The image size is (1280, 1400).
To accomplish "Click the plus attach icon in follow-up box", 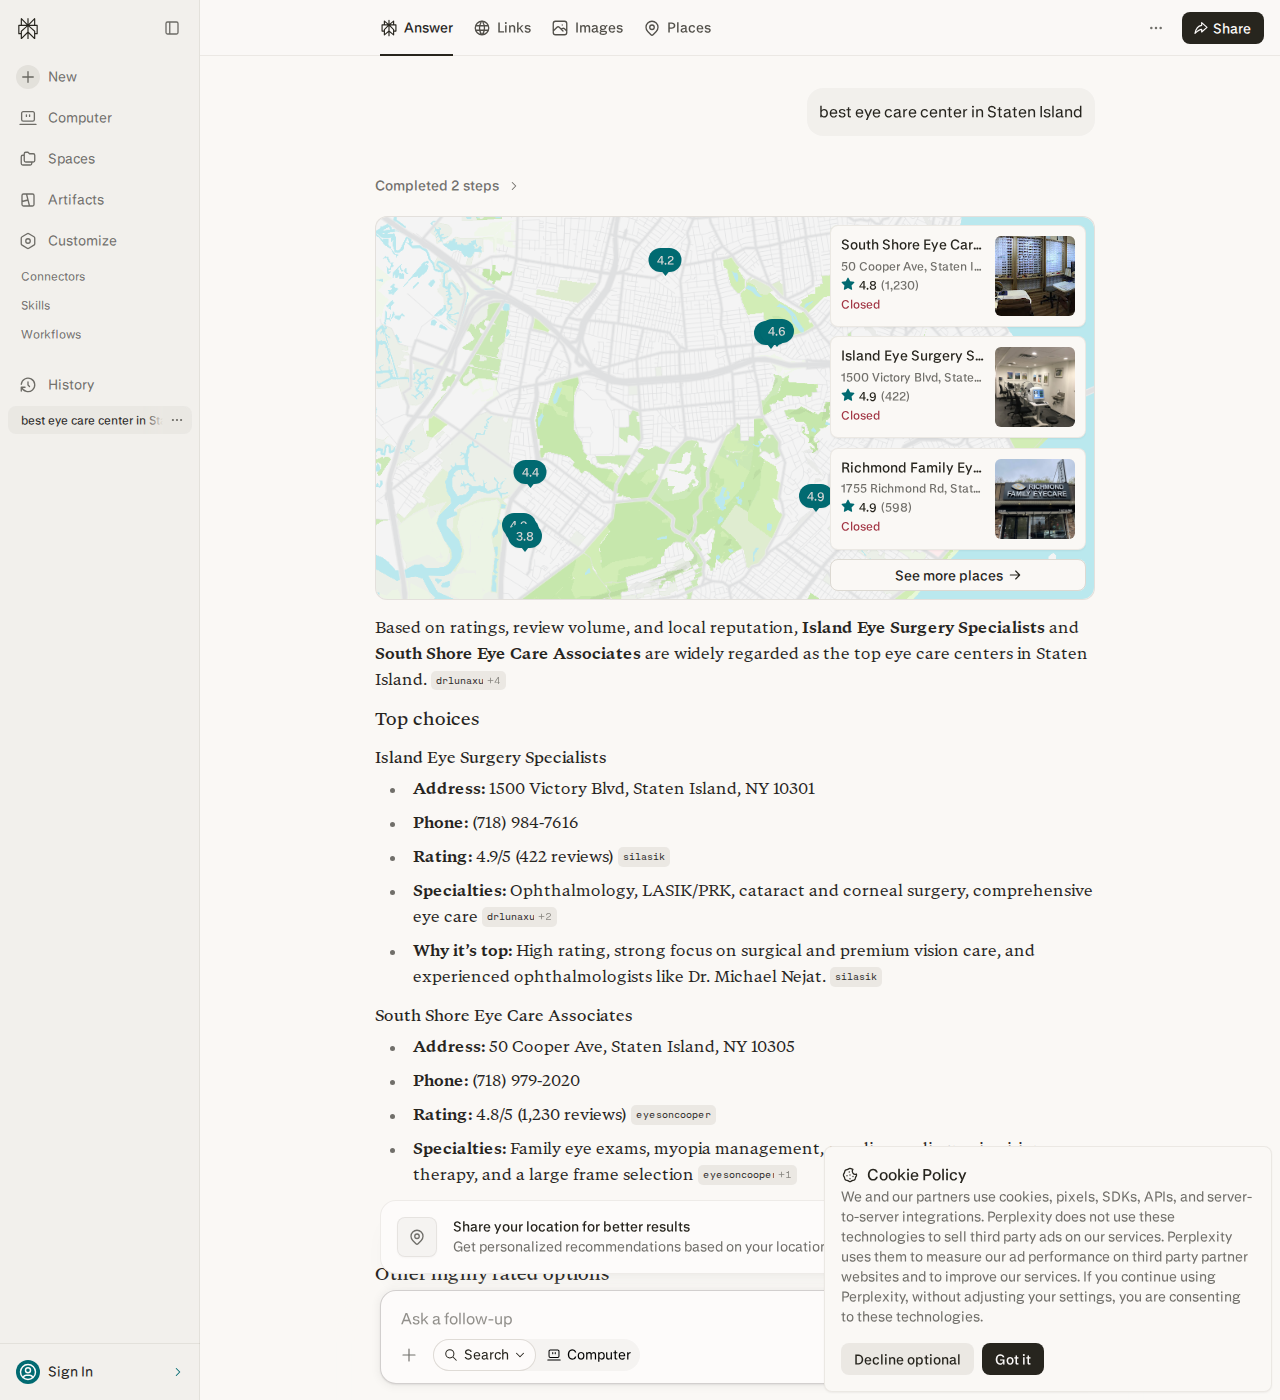I will [x=409, y=1355].
